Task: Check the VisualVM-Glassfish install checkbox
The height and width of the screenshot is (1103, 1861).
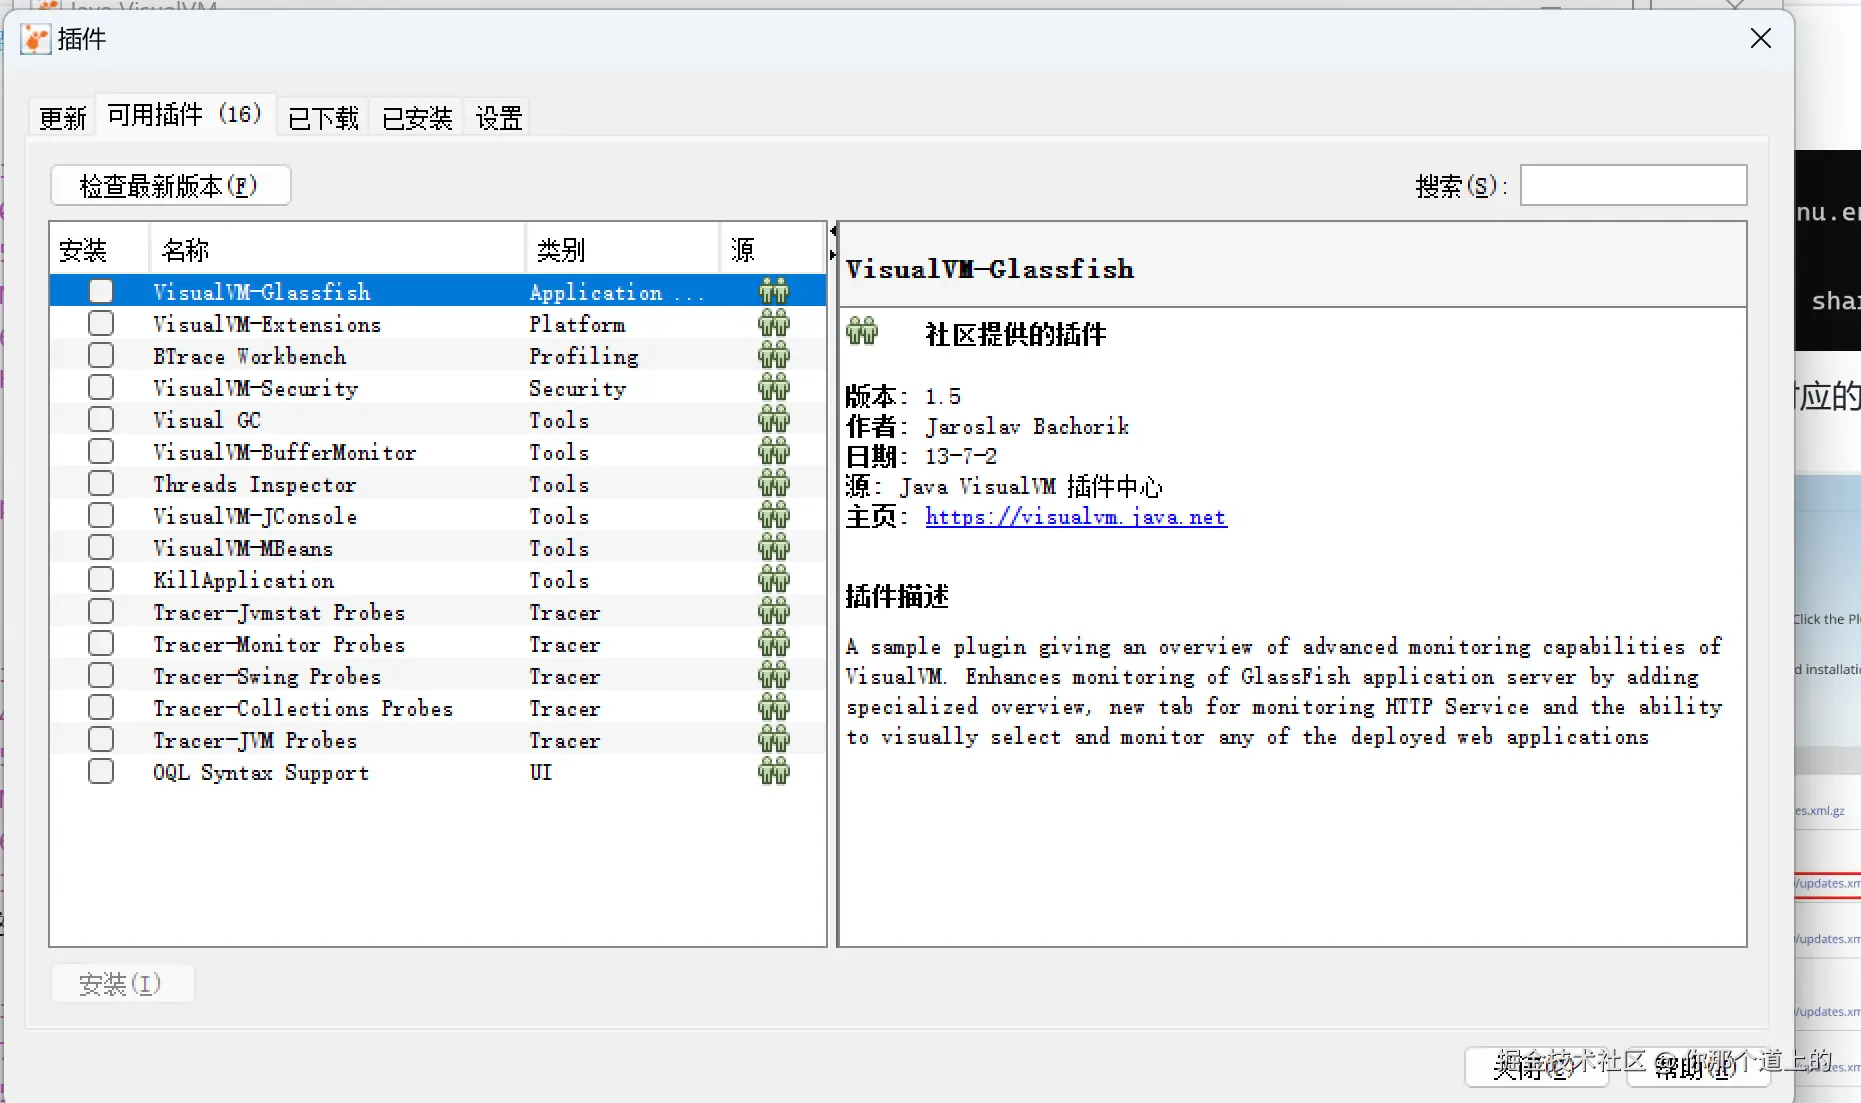Action: (x=101, y=291)
